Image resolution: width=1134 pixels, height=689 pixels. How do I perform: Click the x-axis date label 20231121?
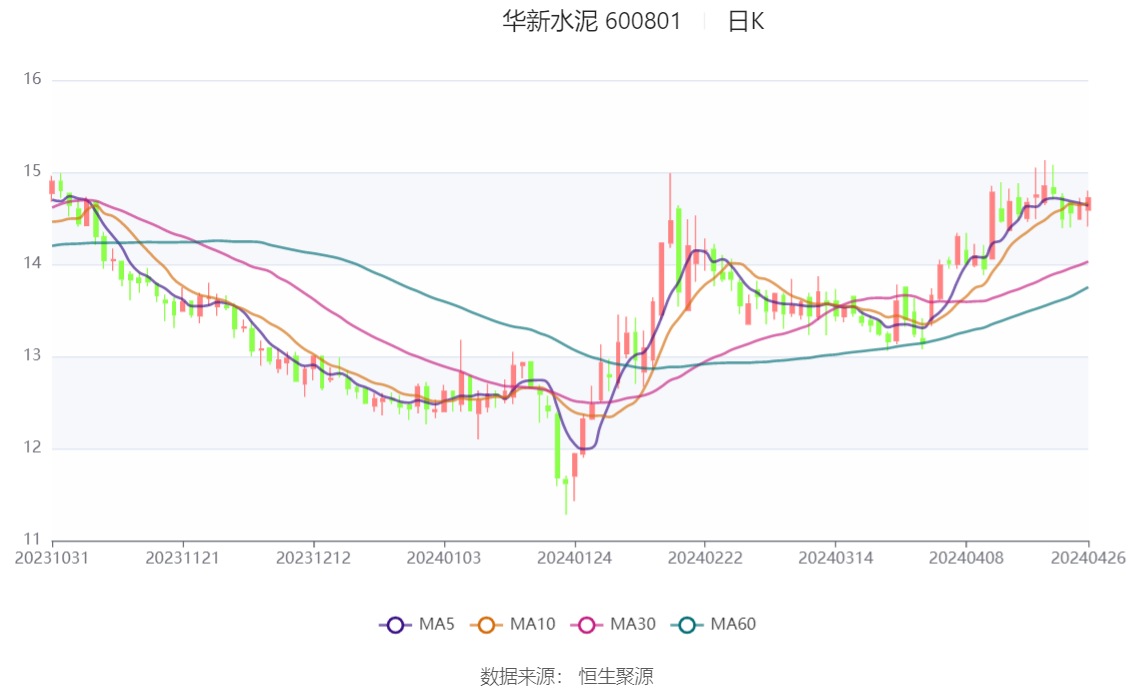pos(182,558)
